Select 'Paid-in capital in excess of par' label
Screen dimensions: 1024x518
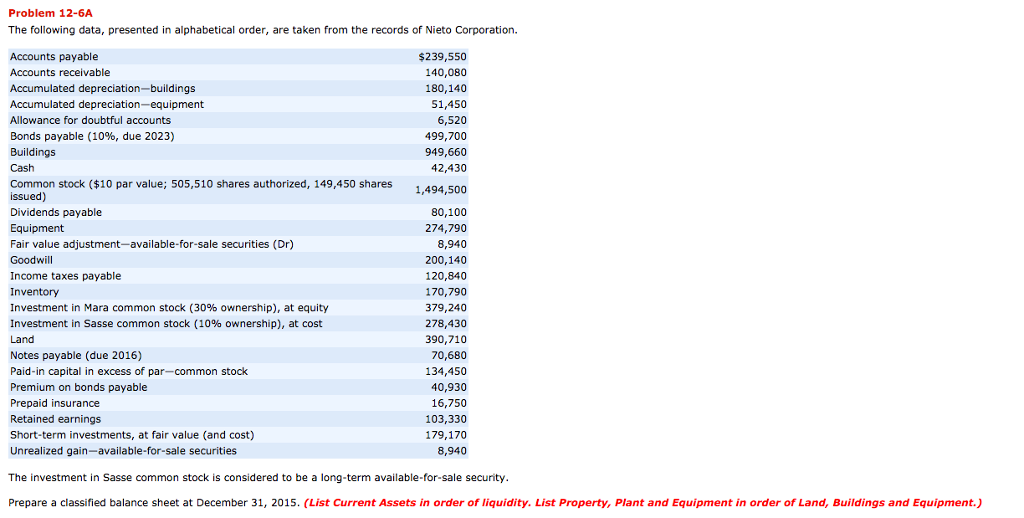point(129,372)
